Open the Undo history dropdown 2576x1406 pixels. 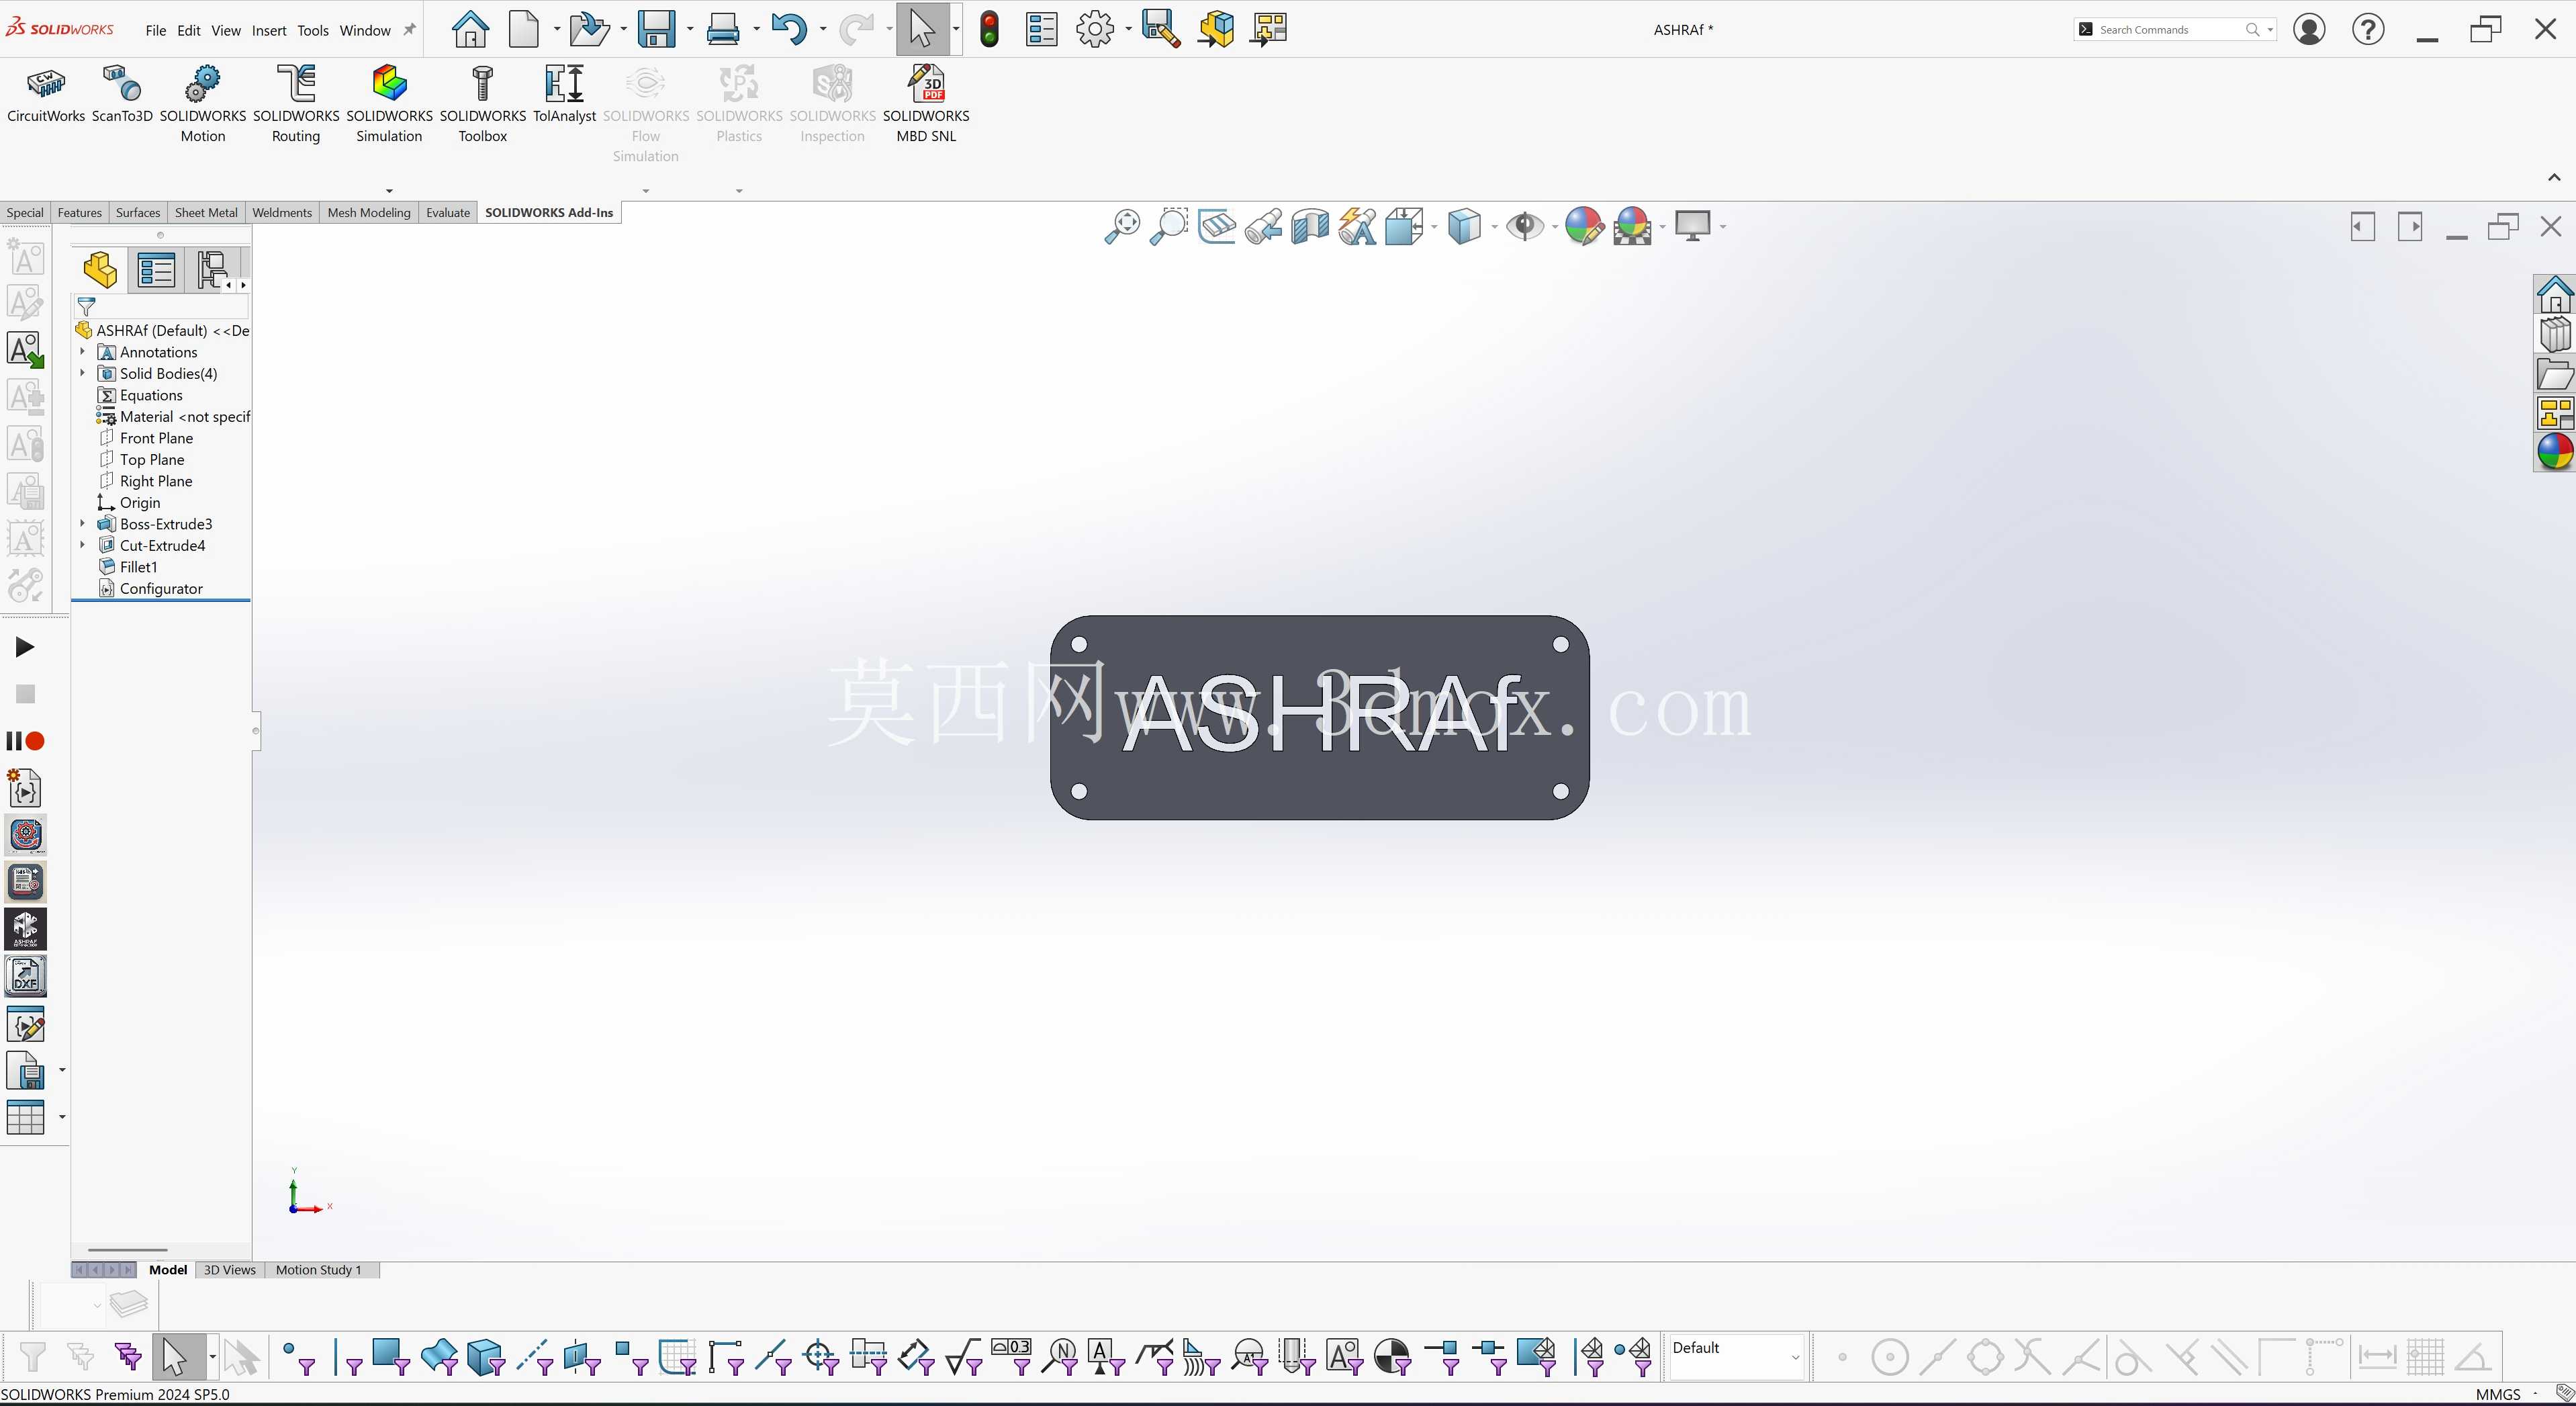823,29
